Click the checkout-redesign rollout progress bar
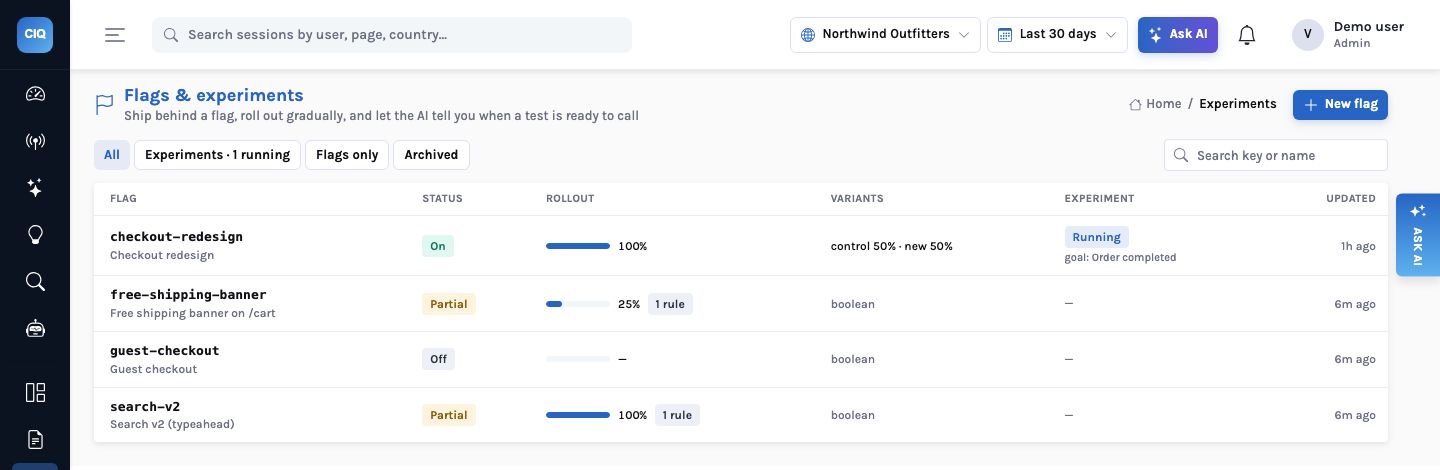The height and width of the screenshot is (470, 1440). [x=578, y=246]
